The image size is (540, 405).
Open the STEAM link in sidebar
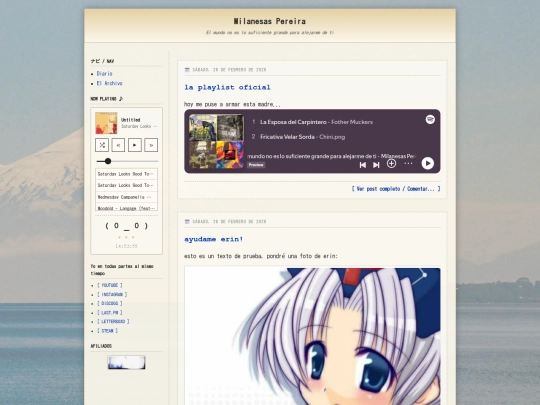(107, 331)
